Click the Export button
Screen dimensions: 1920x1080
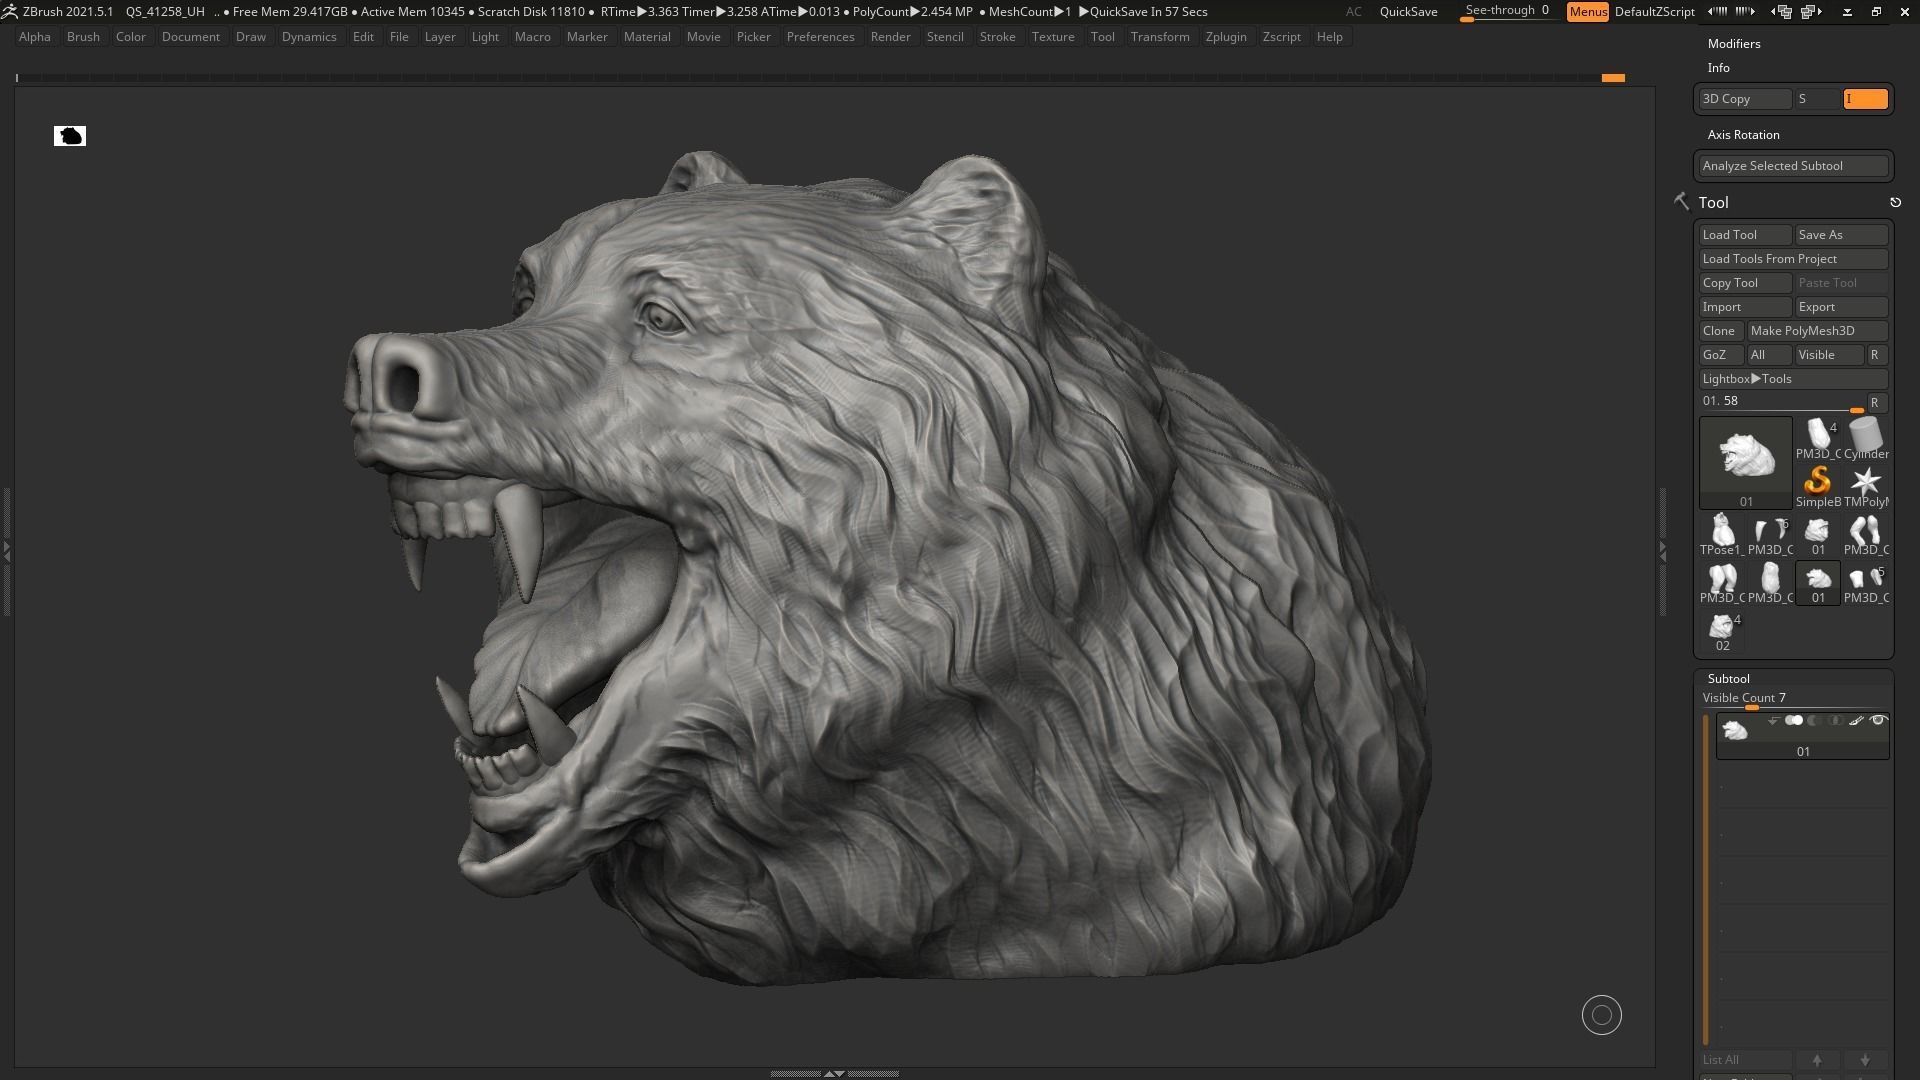coord(1841,307)
